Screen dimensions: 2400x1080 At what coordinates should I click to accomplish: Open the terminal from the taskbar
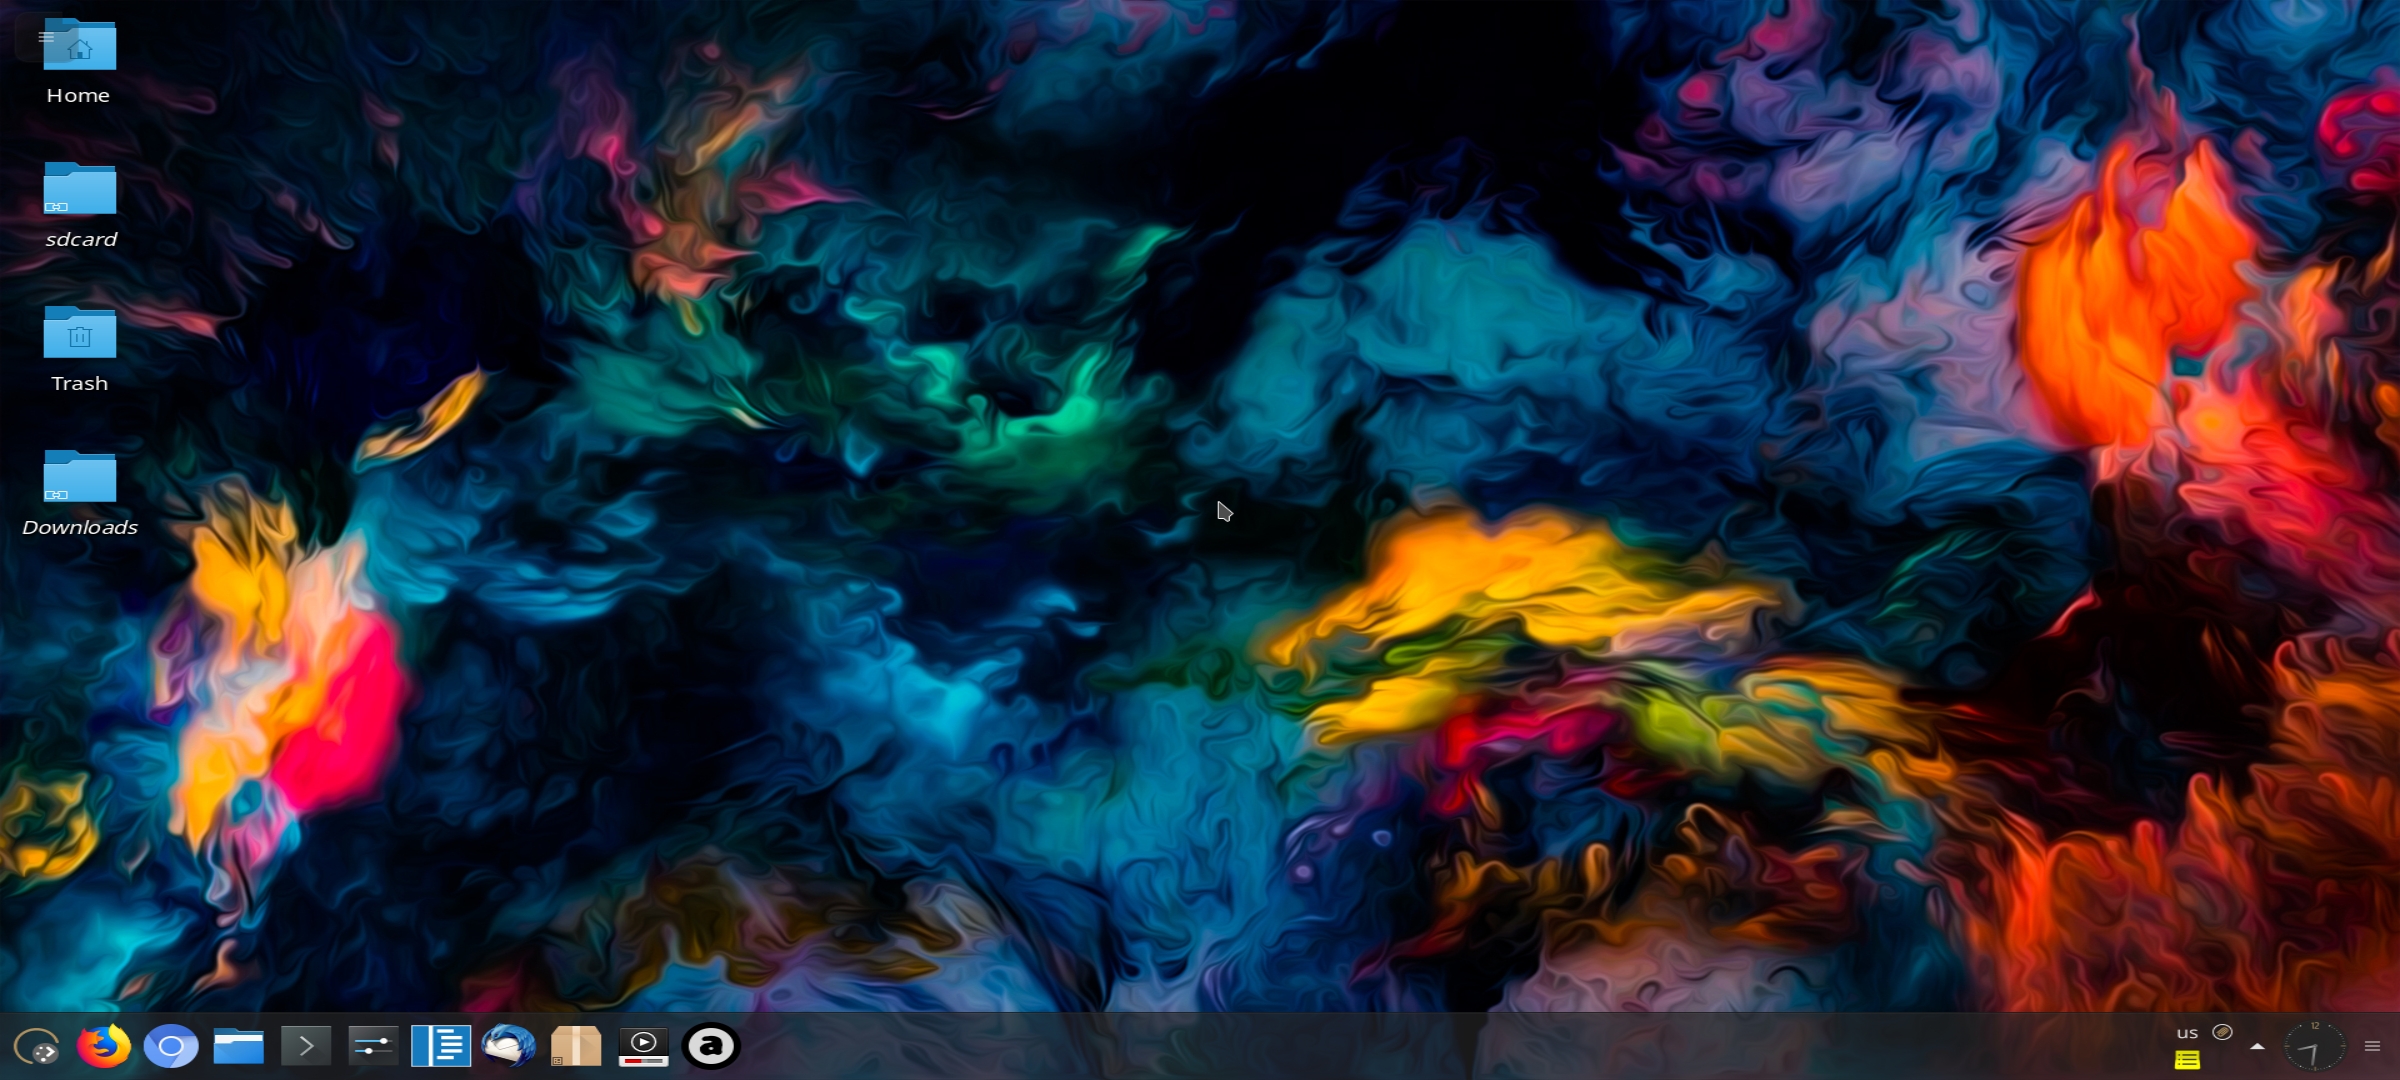(306, 1047)
